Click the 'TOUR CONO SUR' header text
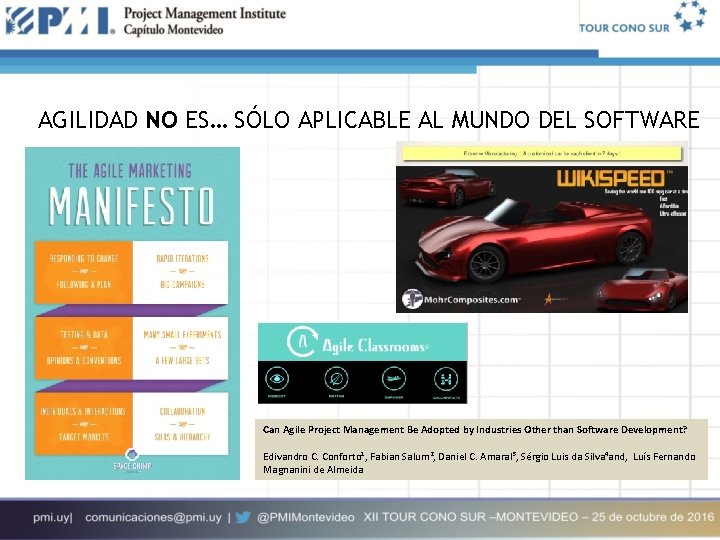Screen dimensions: 720x540 pyautogui.click(x=624, y=28)
